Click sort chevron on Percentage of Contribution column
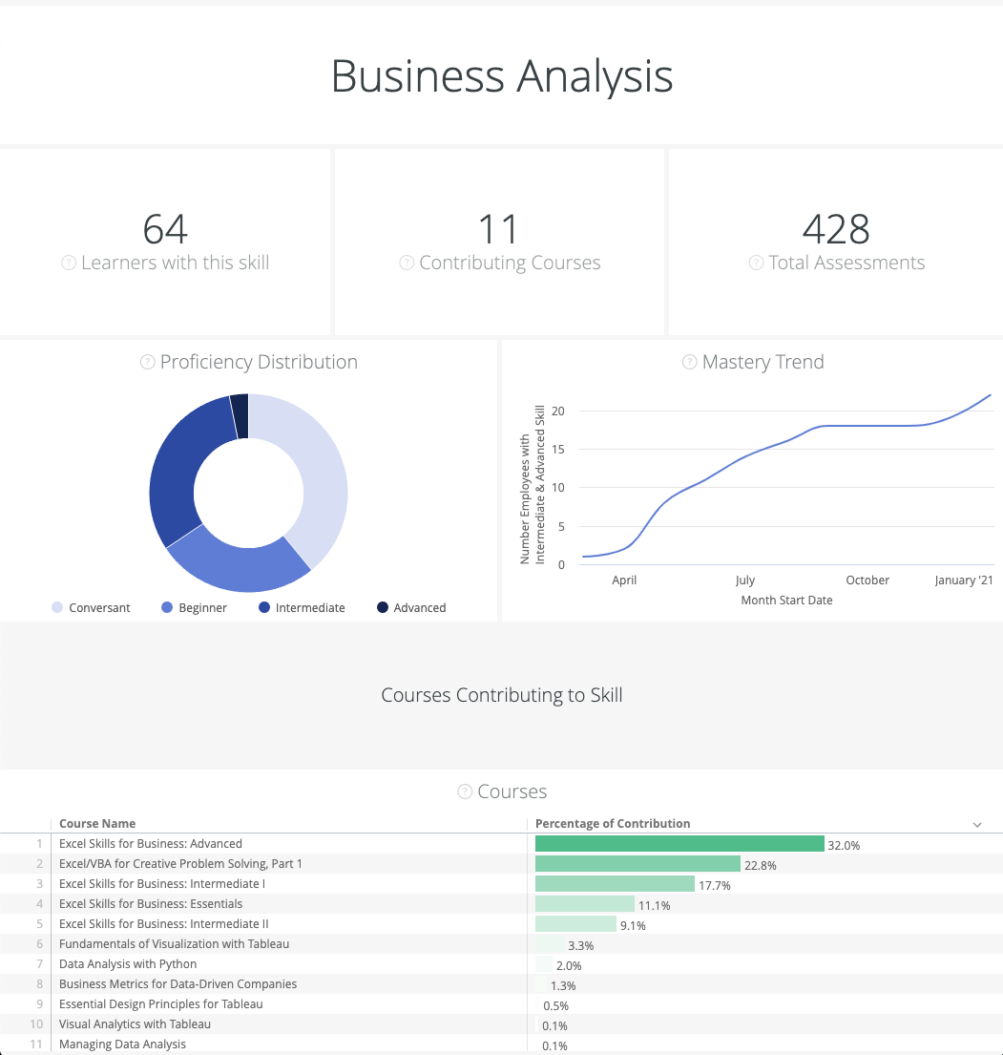Screen dimensions: 1003x1055 tap(977, 824)
